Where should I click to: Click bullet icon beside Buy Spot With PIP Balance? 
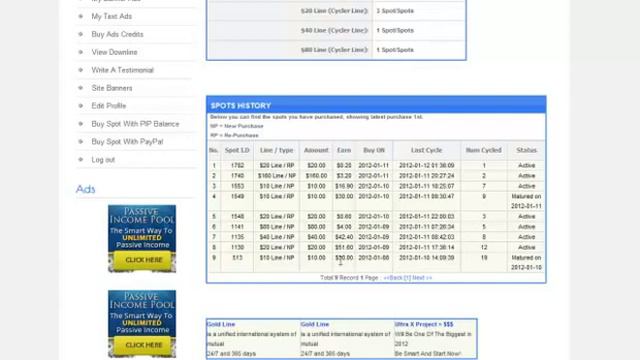coord(80,124)
